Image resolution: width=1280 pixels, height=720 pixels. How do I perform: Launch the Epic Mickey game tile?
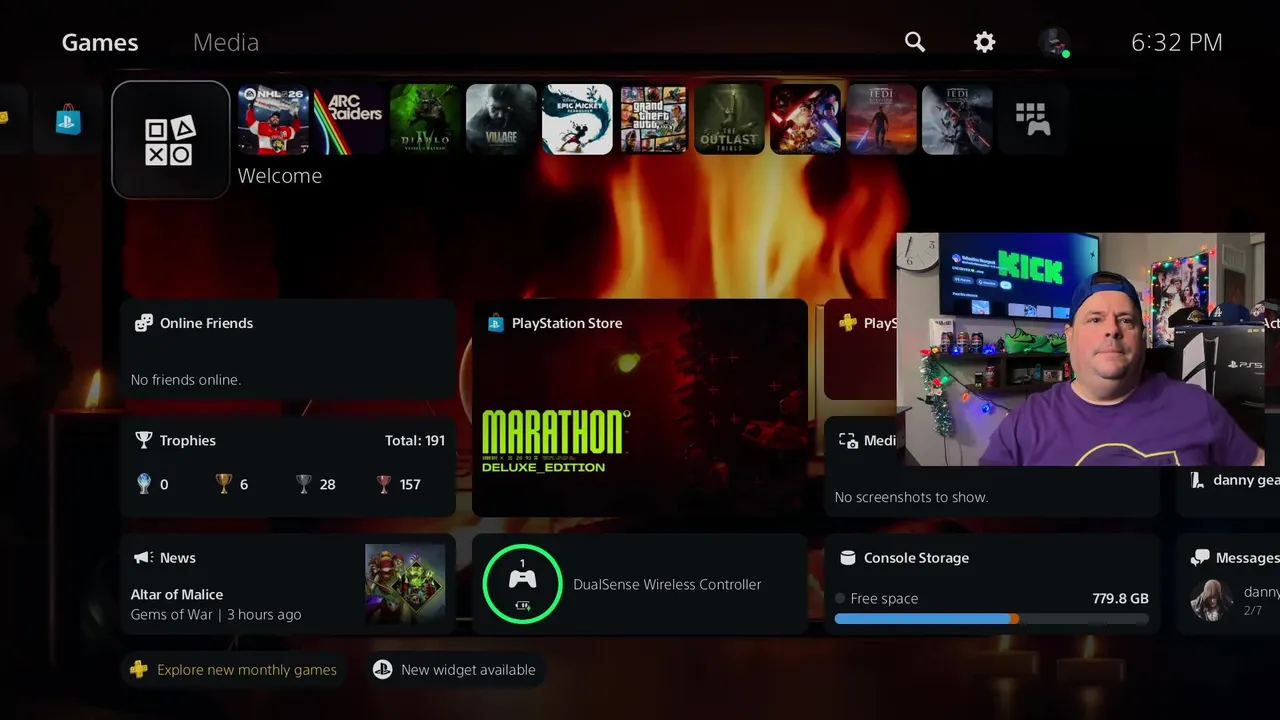(x=577, y=119)
